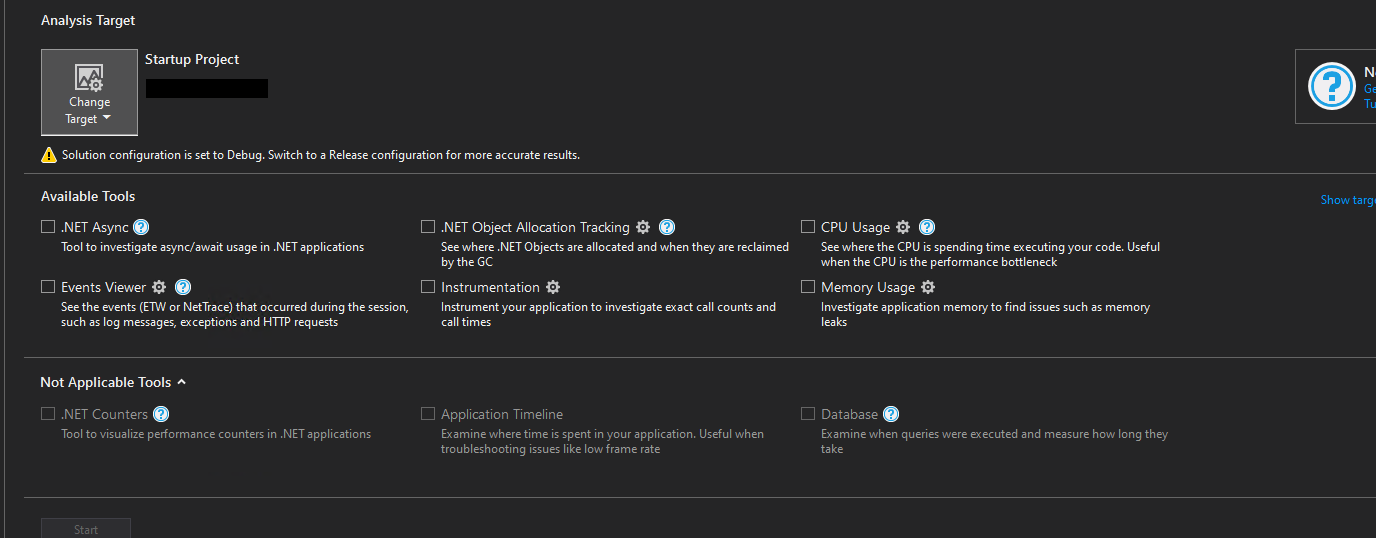
Task: Click the "Instrumentation" label text
Action: pos(490,287)
